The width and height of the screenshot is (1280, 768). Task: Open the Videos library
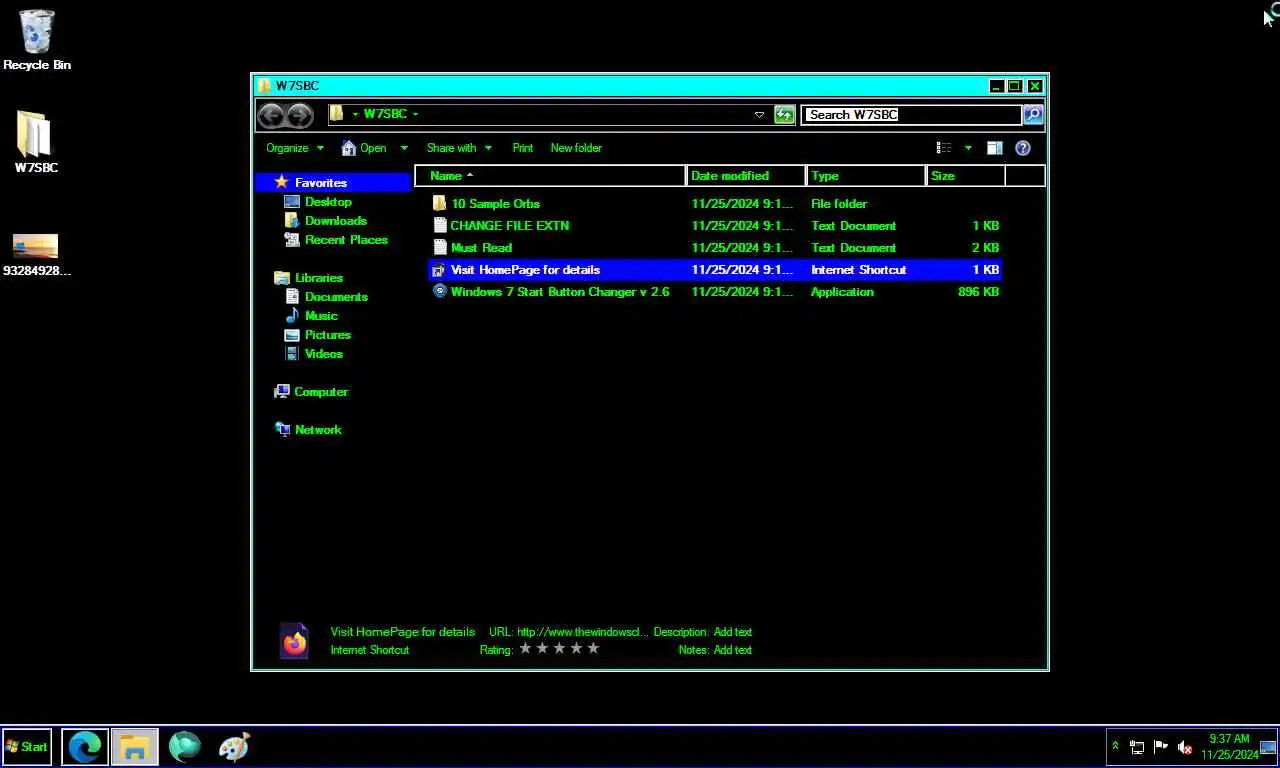coord(324,354)
